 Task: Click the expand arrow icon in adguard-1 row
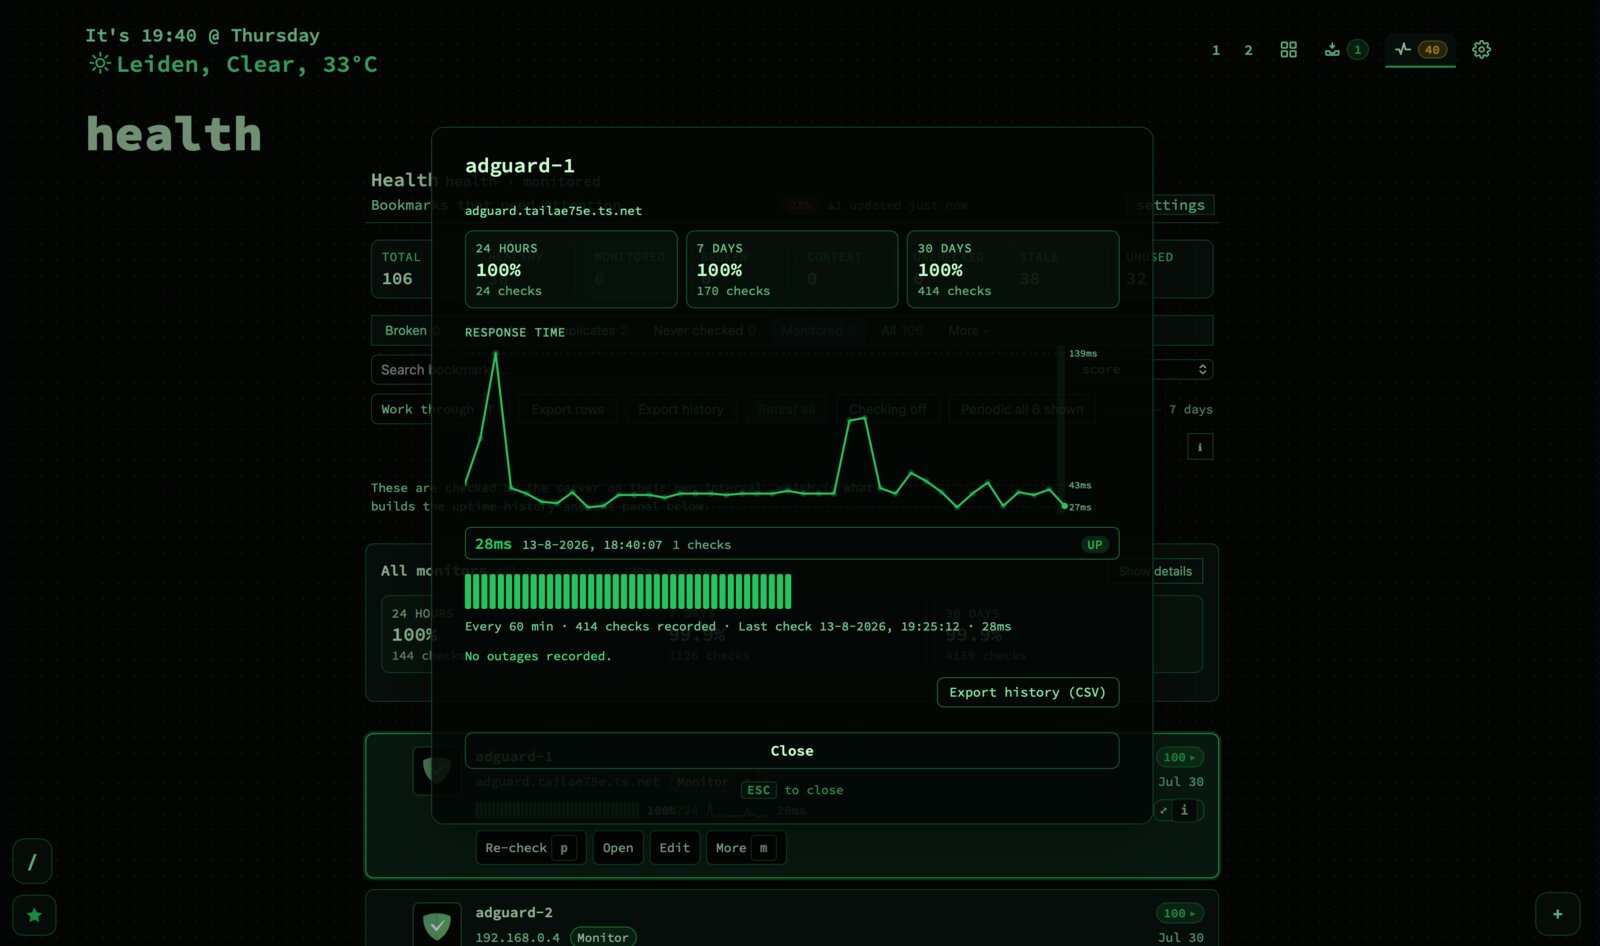tap(1164, 810)
